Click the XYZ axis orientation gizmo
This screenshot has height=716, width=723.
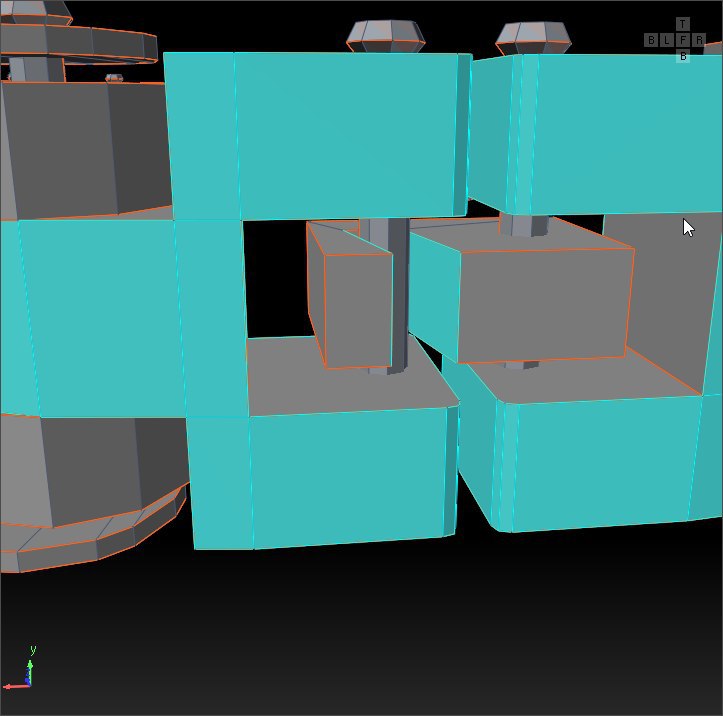coord(21,669)
